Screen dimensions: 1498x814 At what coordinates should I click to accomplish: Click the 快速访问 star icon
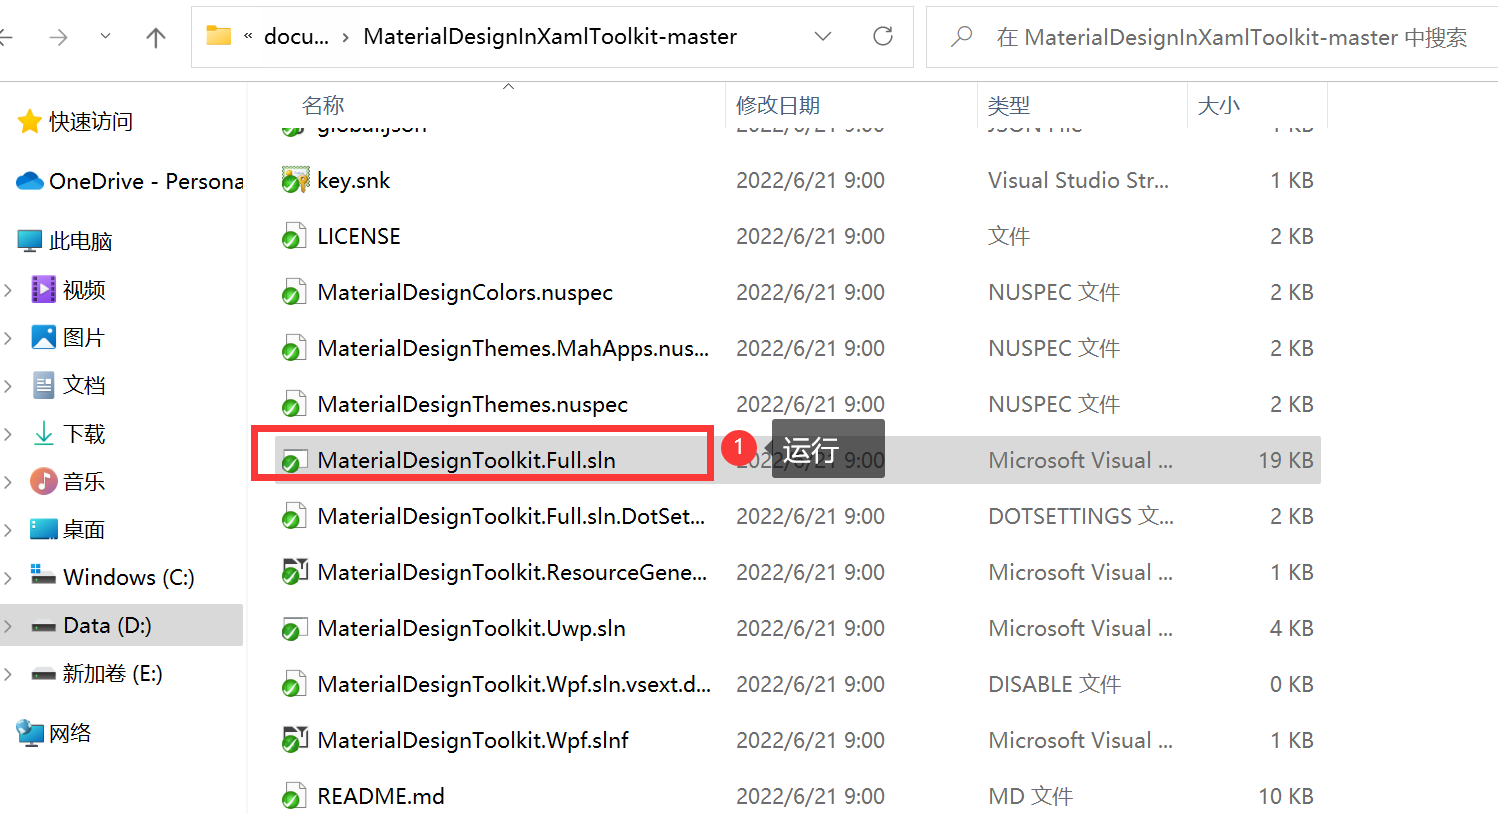tap(30, 121)
